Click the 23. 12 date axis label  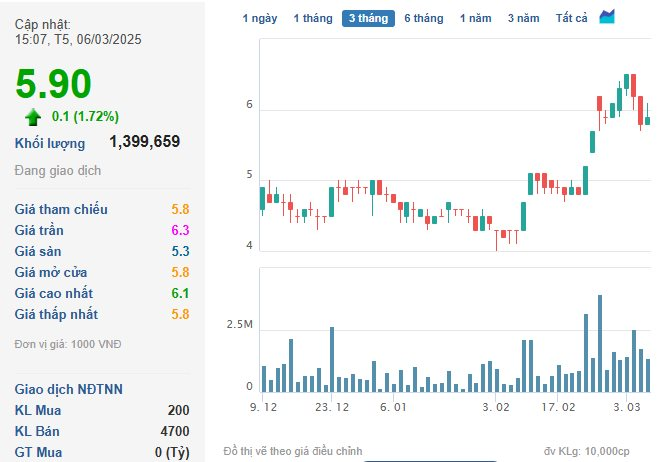coord(331,408)
